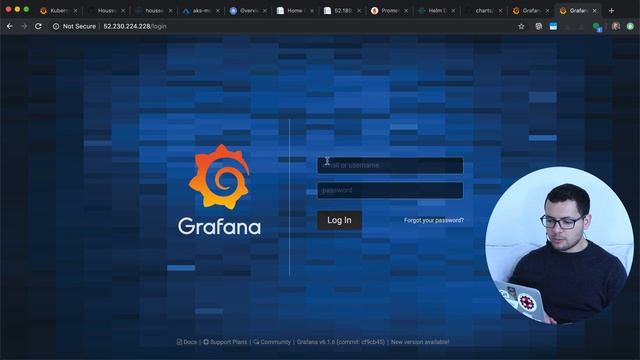
Task: Close the active Grafana tab
Action: pos(594,11)
